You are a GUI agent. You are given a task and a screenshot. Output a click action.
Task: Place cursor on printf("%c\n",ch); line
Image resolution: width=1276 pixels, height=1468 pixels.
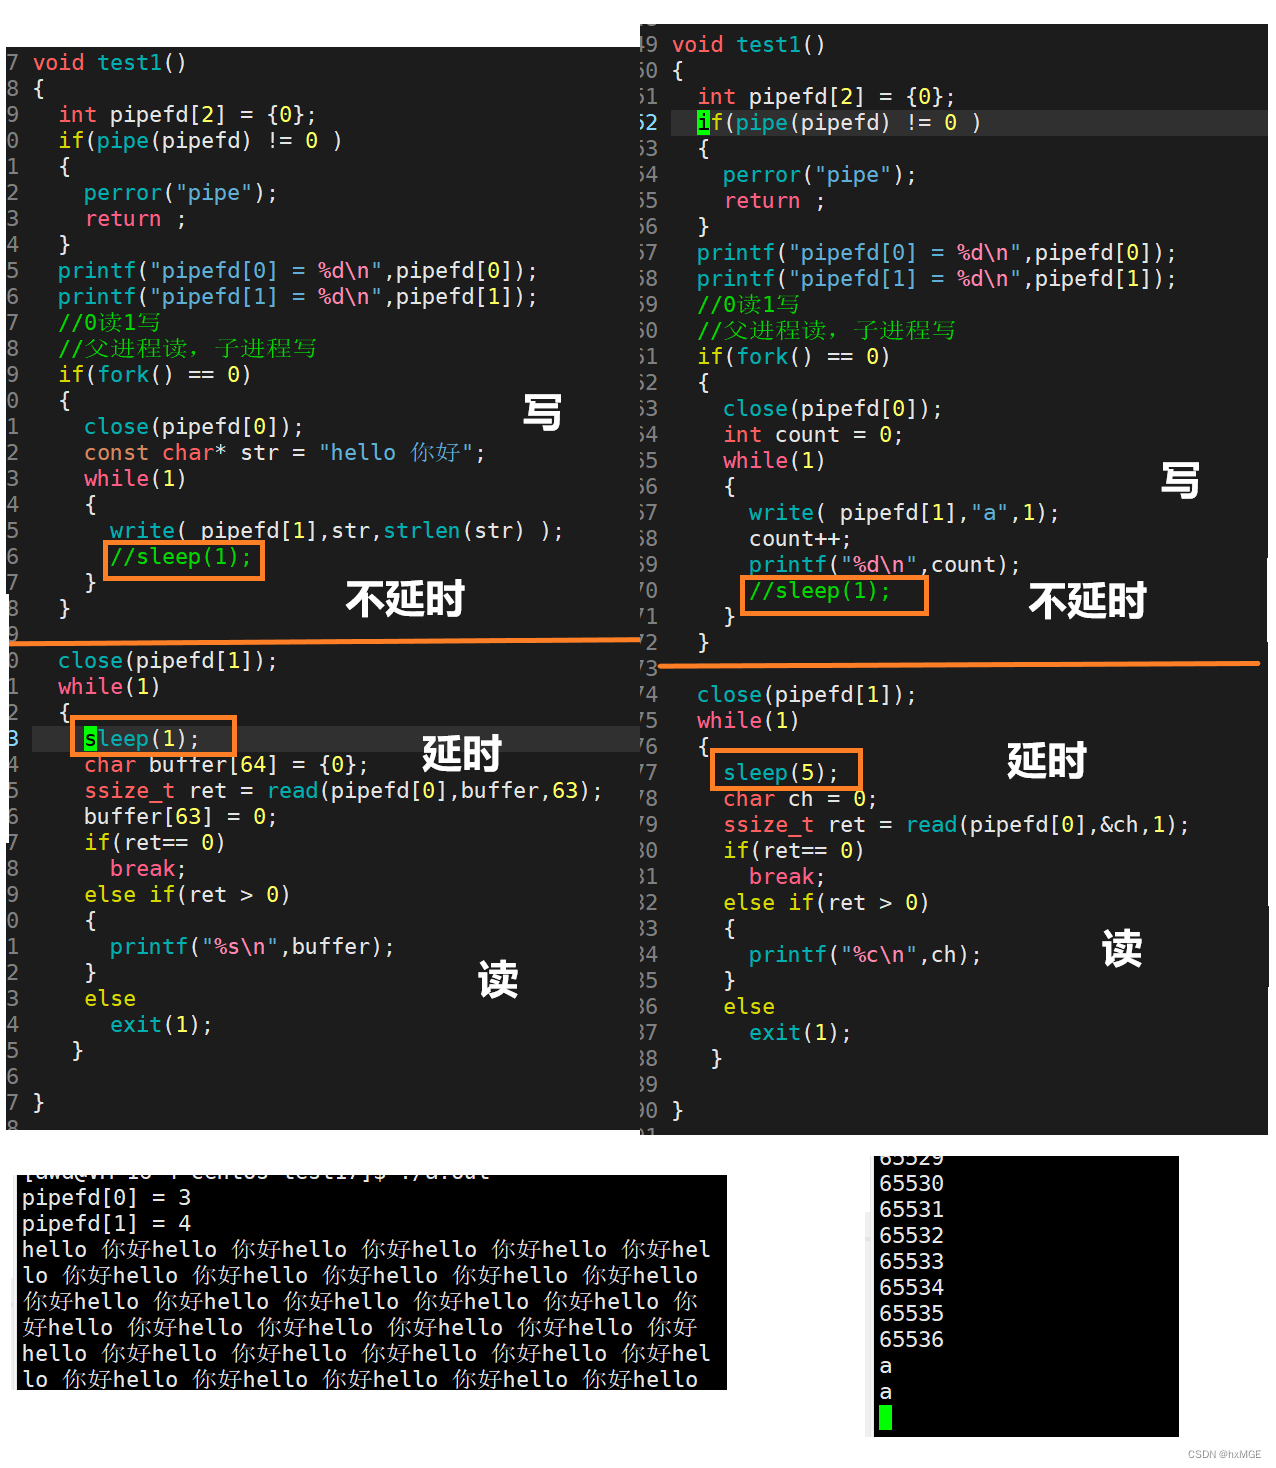click(865, 955)
